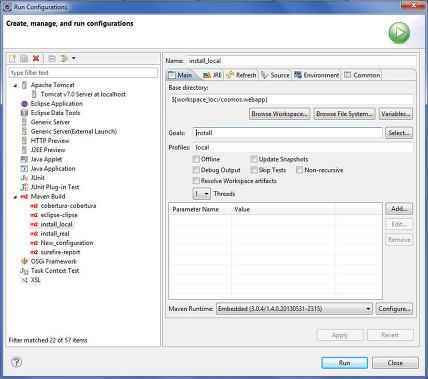Switch to the Common tab

tap(362, 75)
